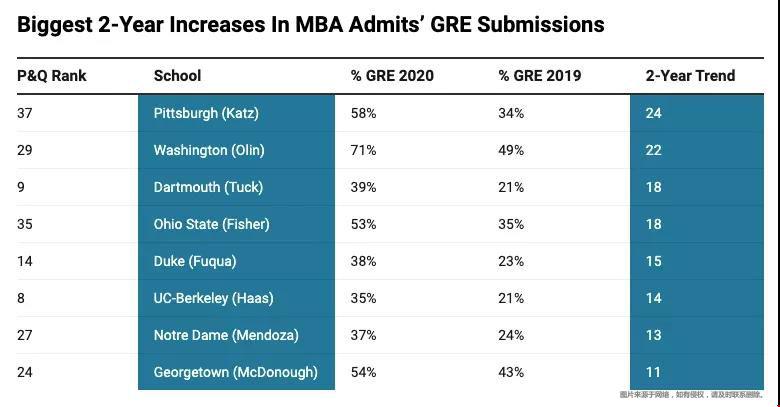This screenshot has height=407, width=780.
Task: Click Pittsburgh's 2-year trend value 24
Action: click(653, 113)
